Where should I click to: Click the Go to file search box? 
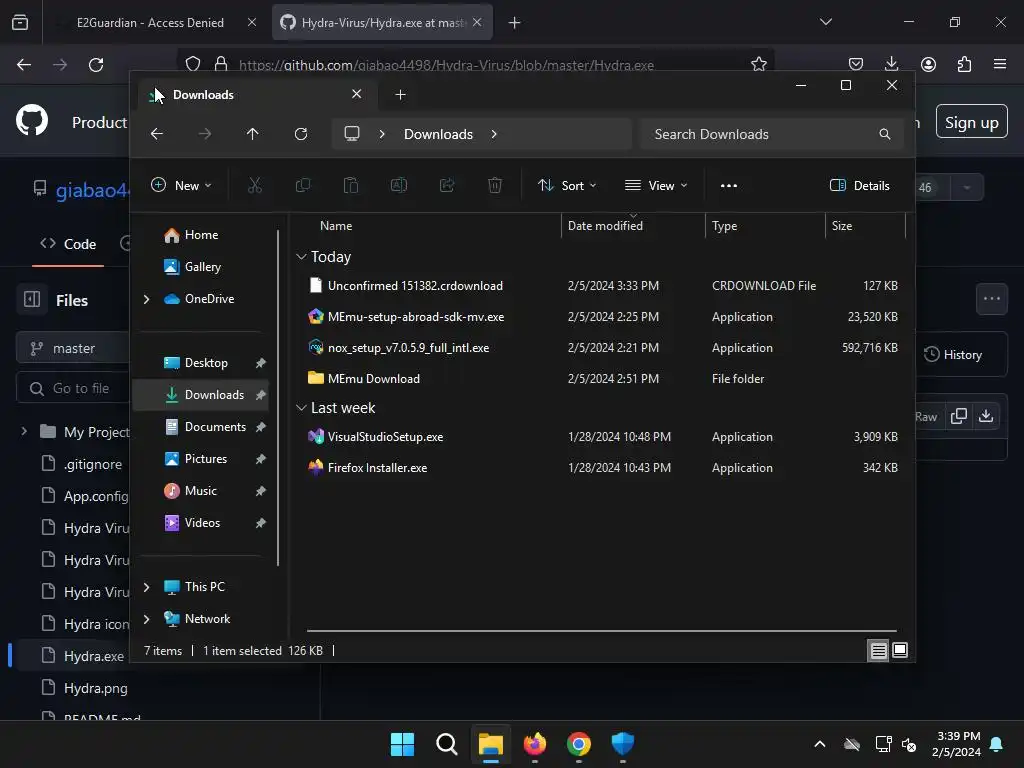(x=73, y=389)
